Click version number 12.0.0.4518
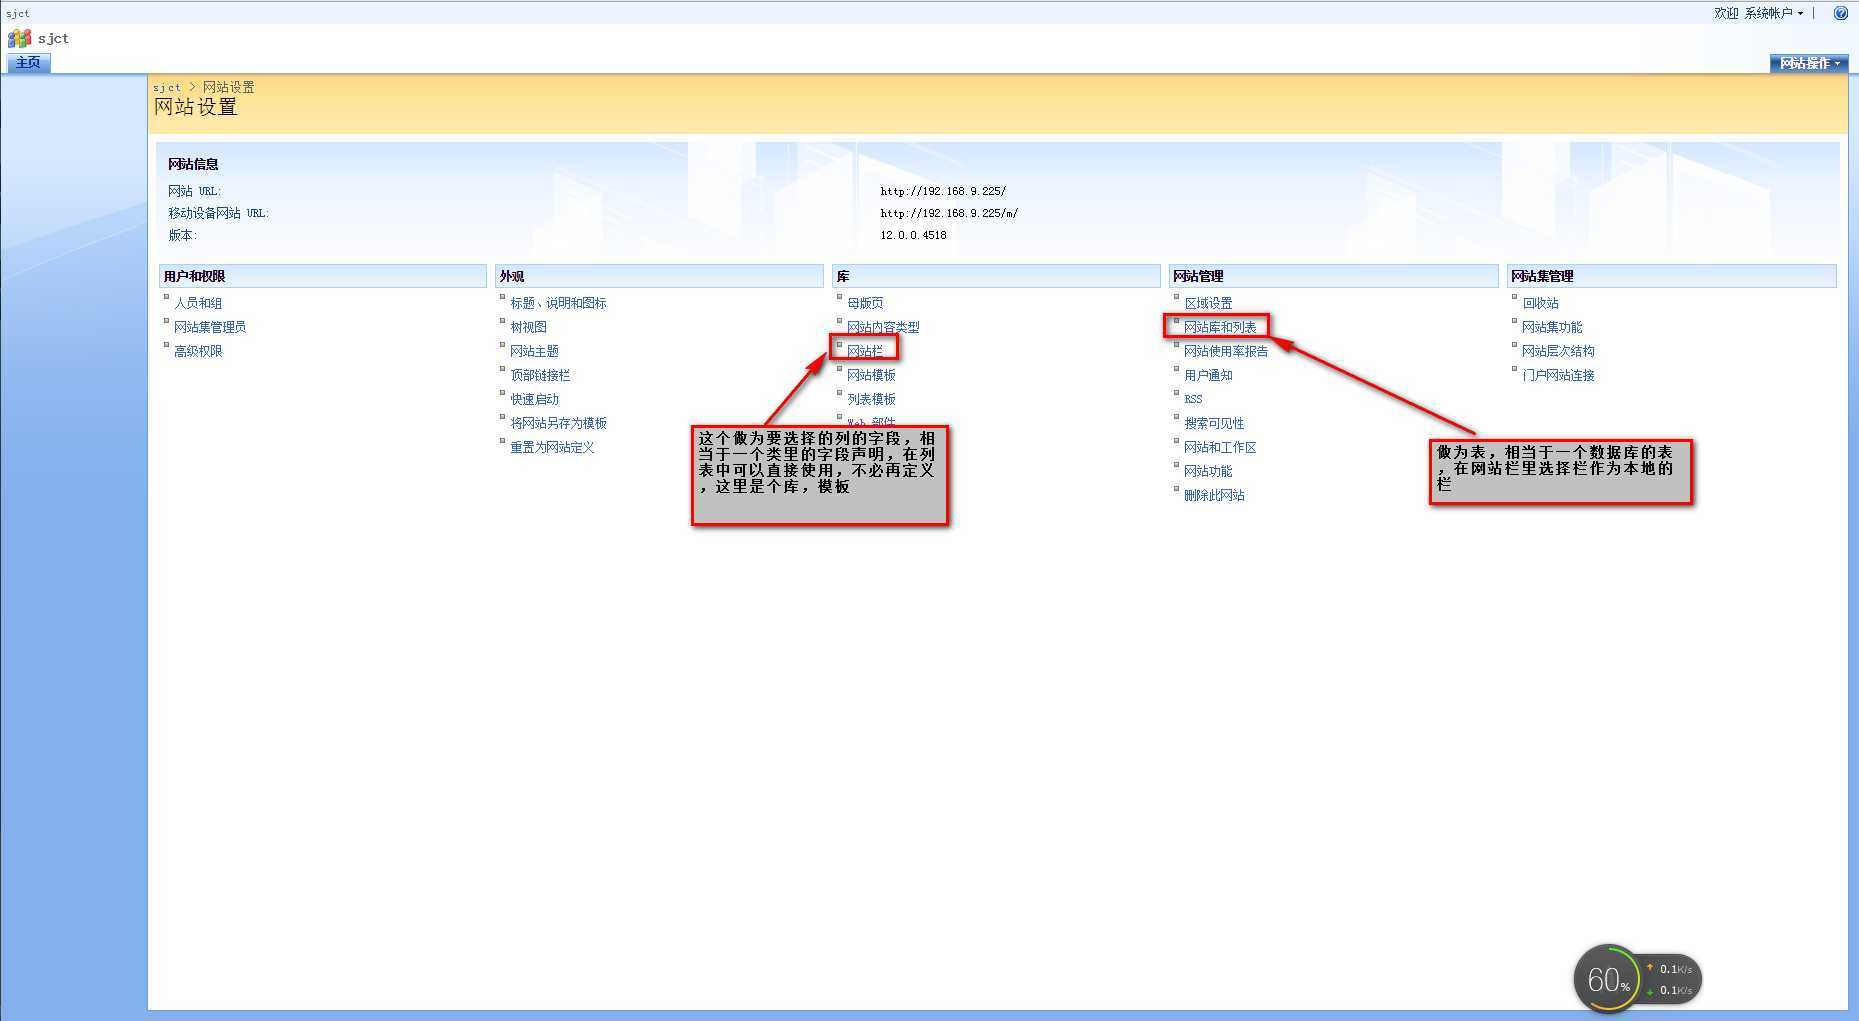This screenshot has width=1859, height=1021. pyautogui.click(x=913, y=235)
